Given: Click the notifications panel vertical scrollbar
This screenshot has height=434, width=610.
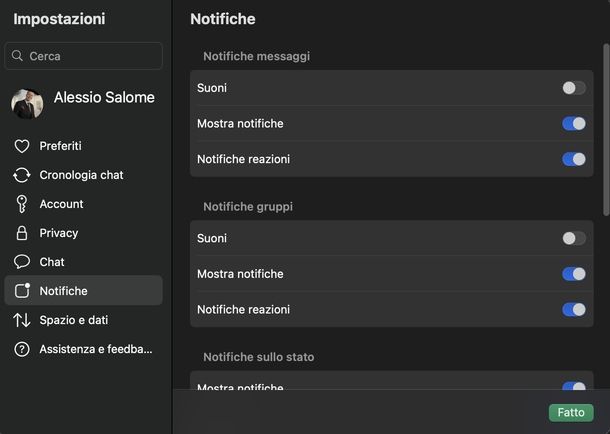Looking at the screenshot, I should point(606,130).
